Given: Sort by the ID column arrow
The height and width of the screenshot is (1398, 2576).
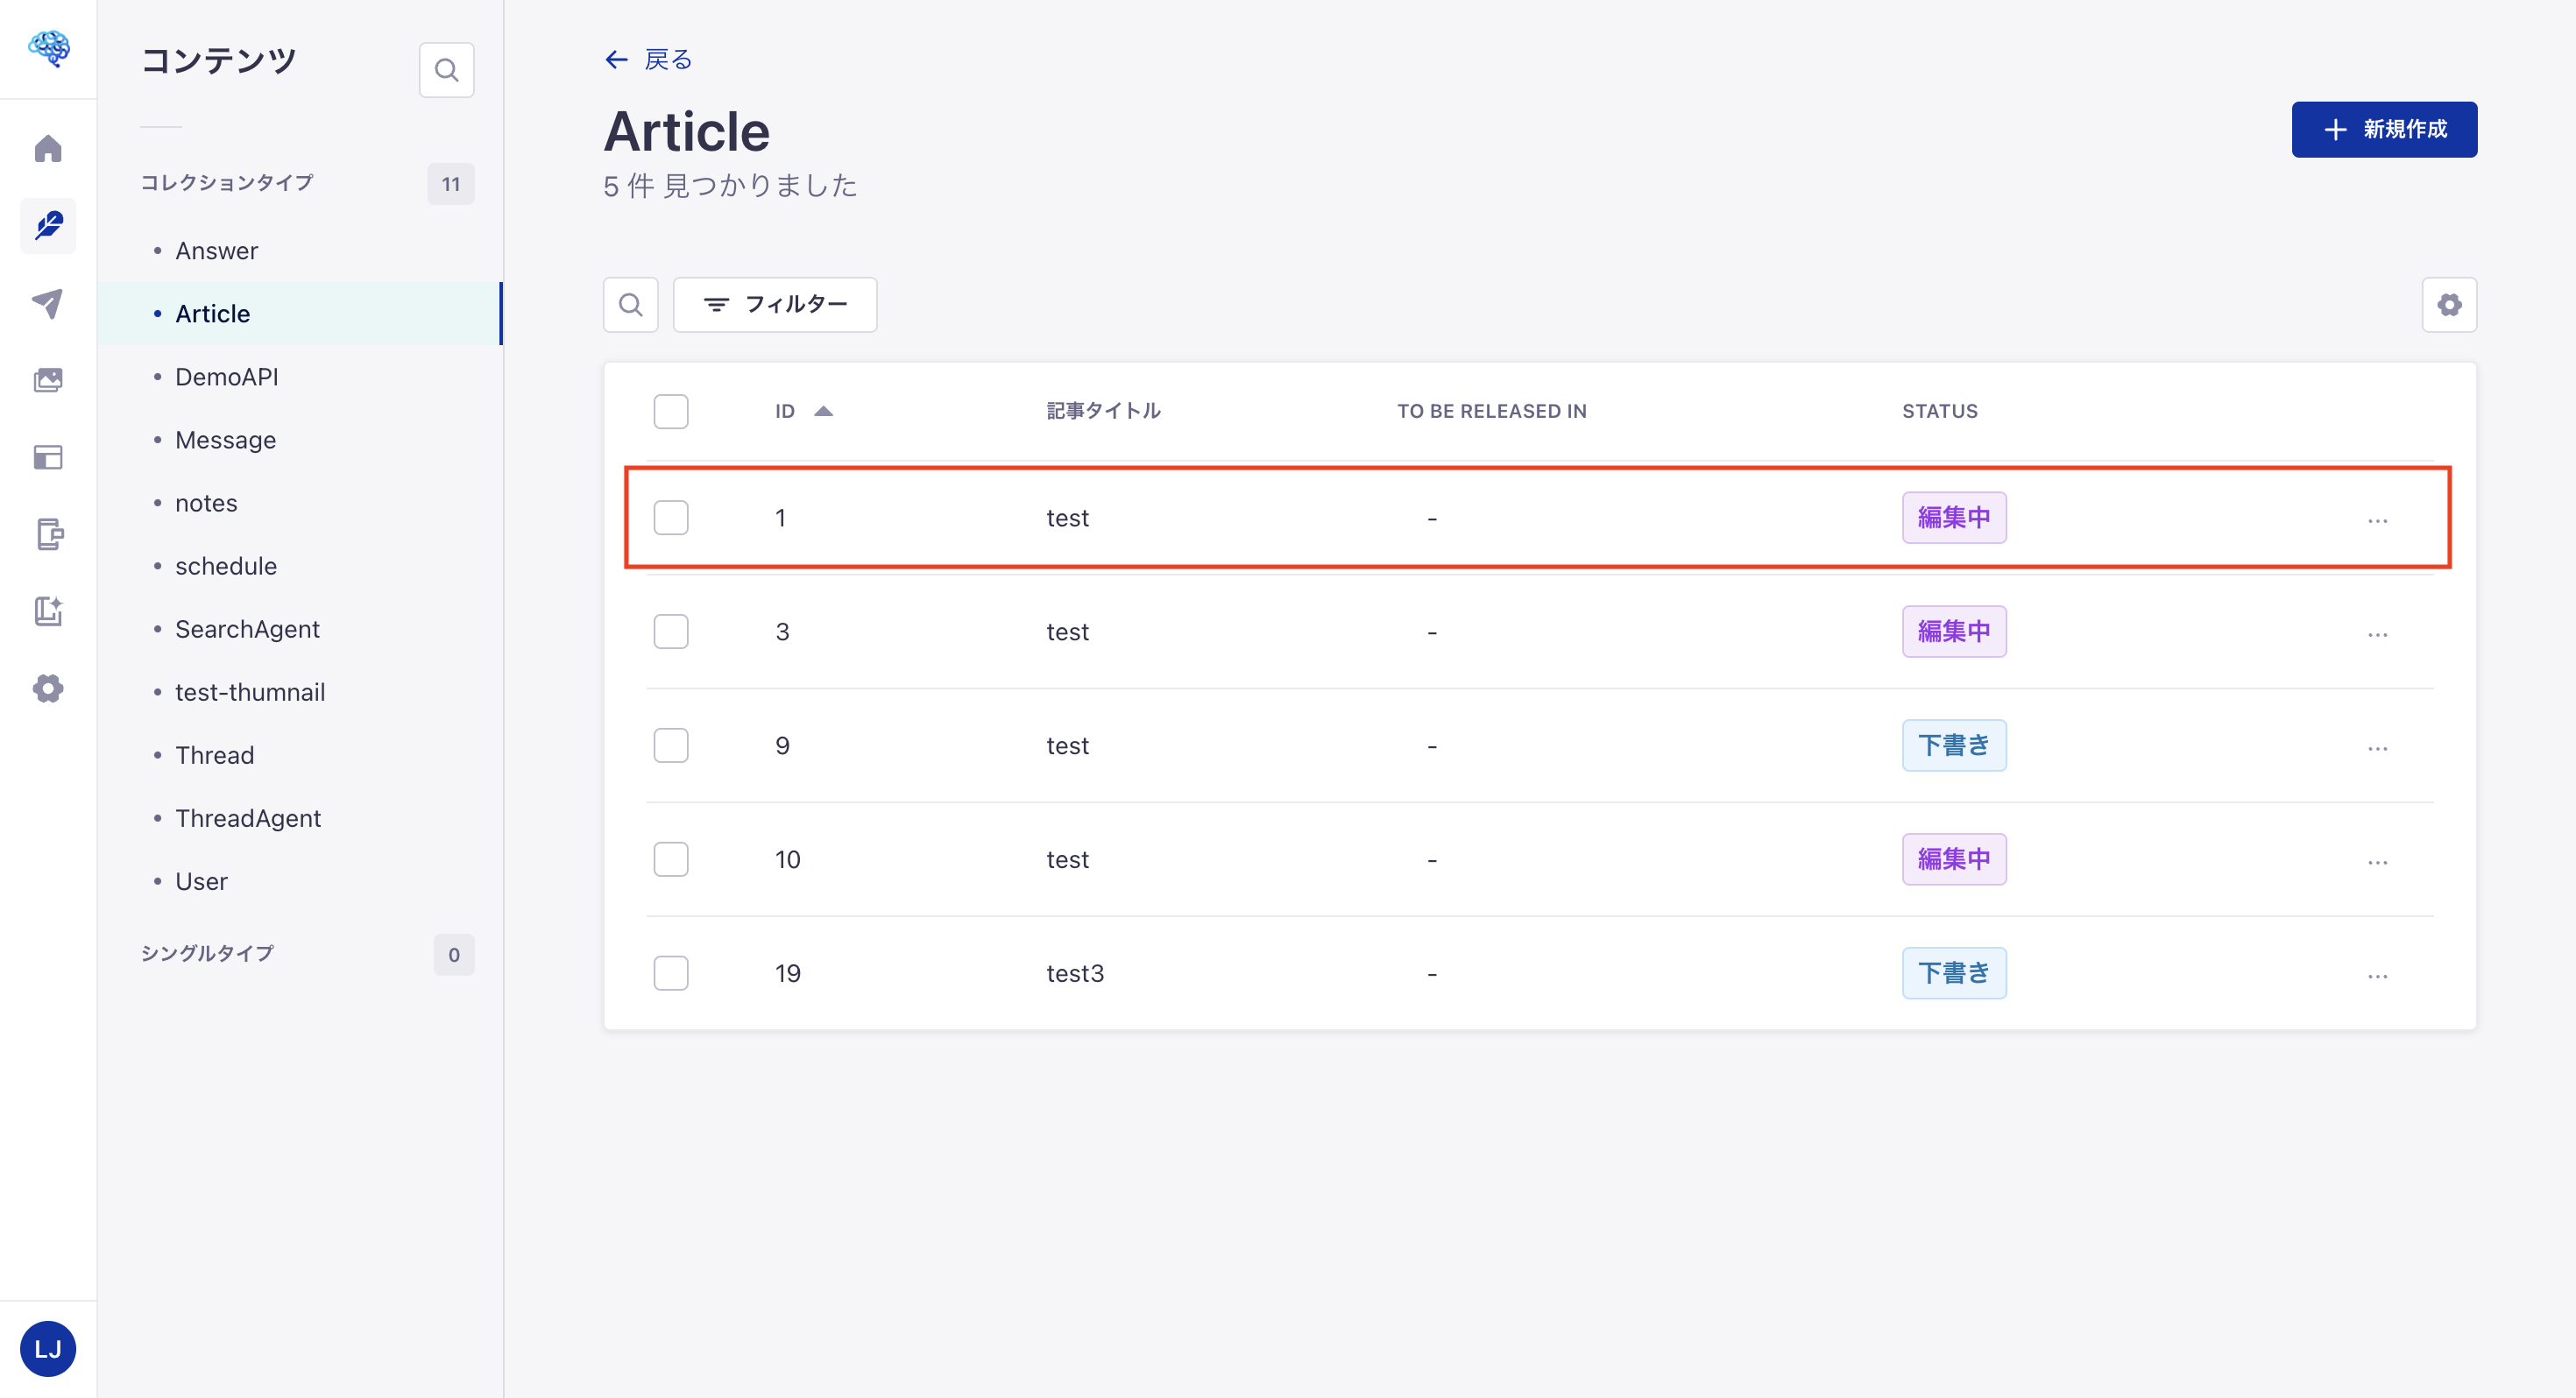Looking at the screenshot, I should pyautogui.click(x=823, y=411).
